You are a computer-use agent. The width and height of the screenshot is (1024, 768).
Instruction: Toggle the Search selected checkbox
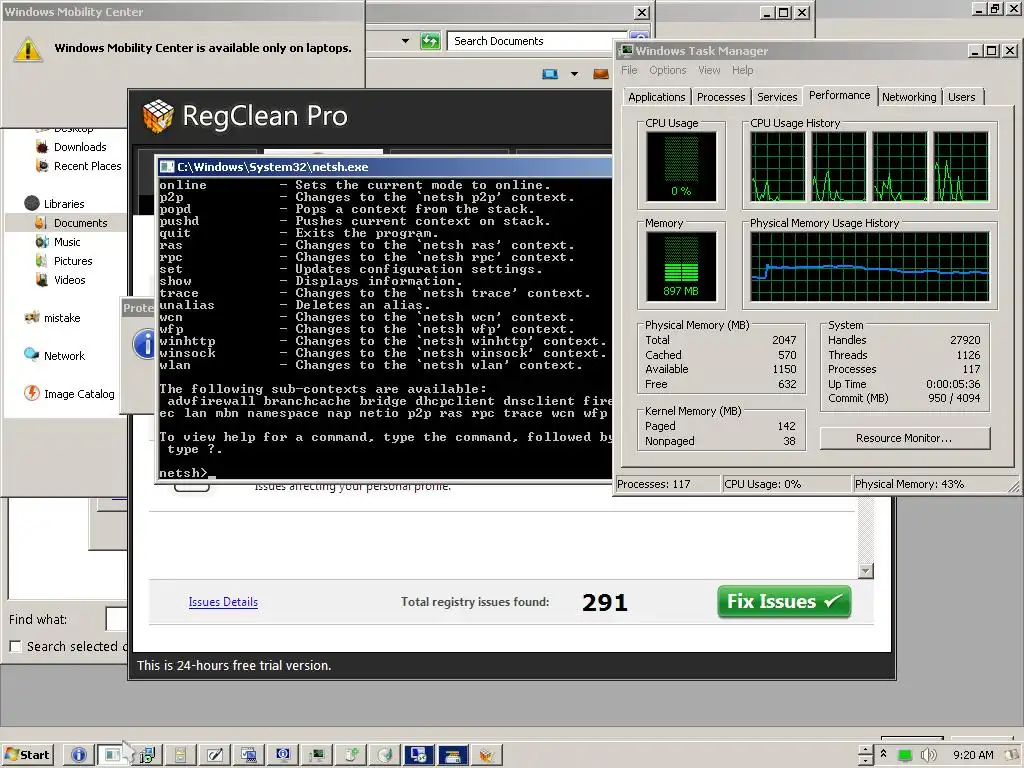tap(15, 647)
